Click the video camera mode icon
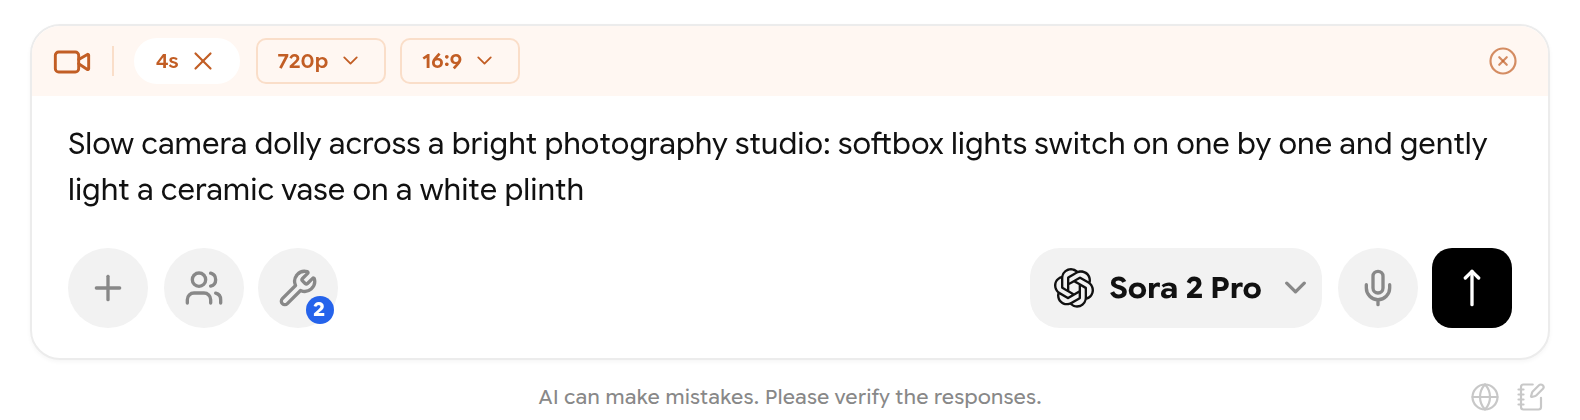This screenshot has width=1580, height=420. point(72,62)
